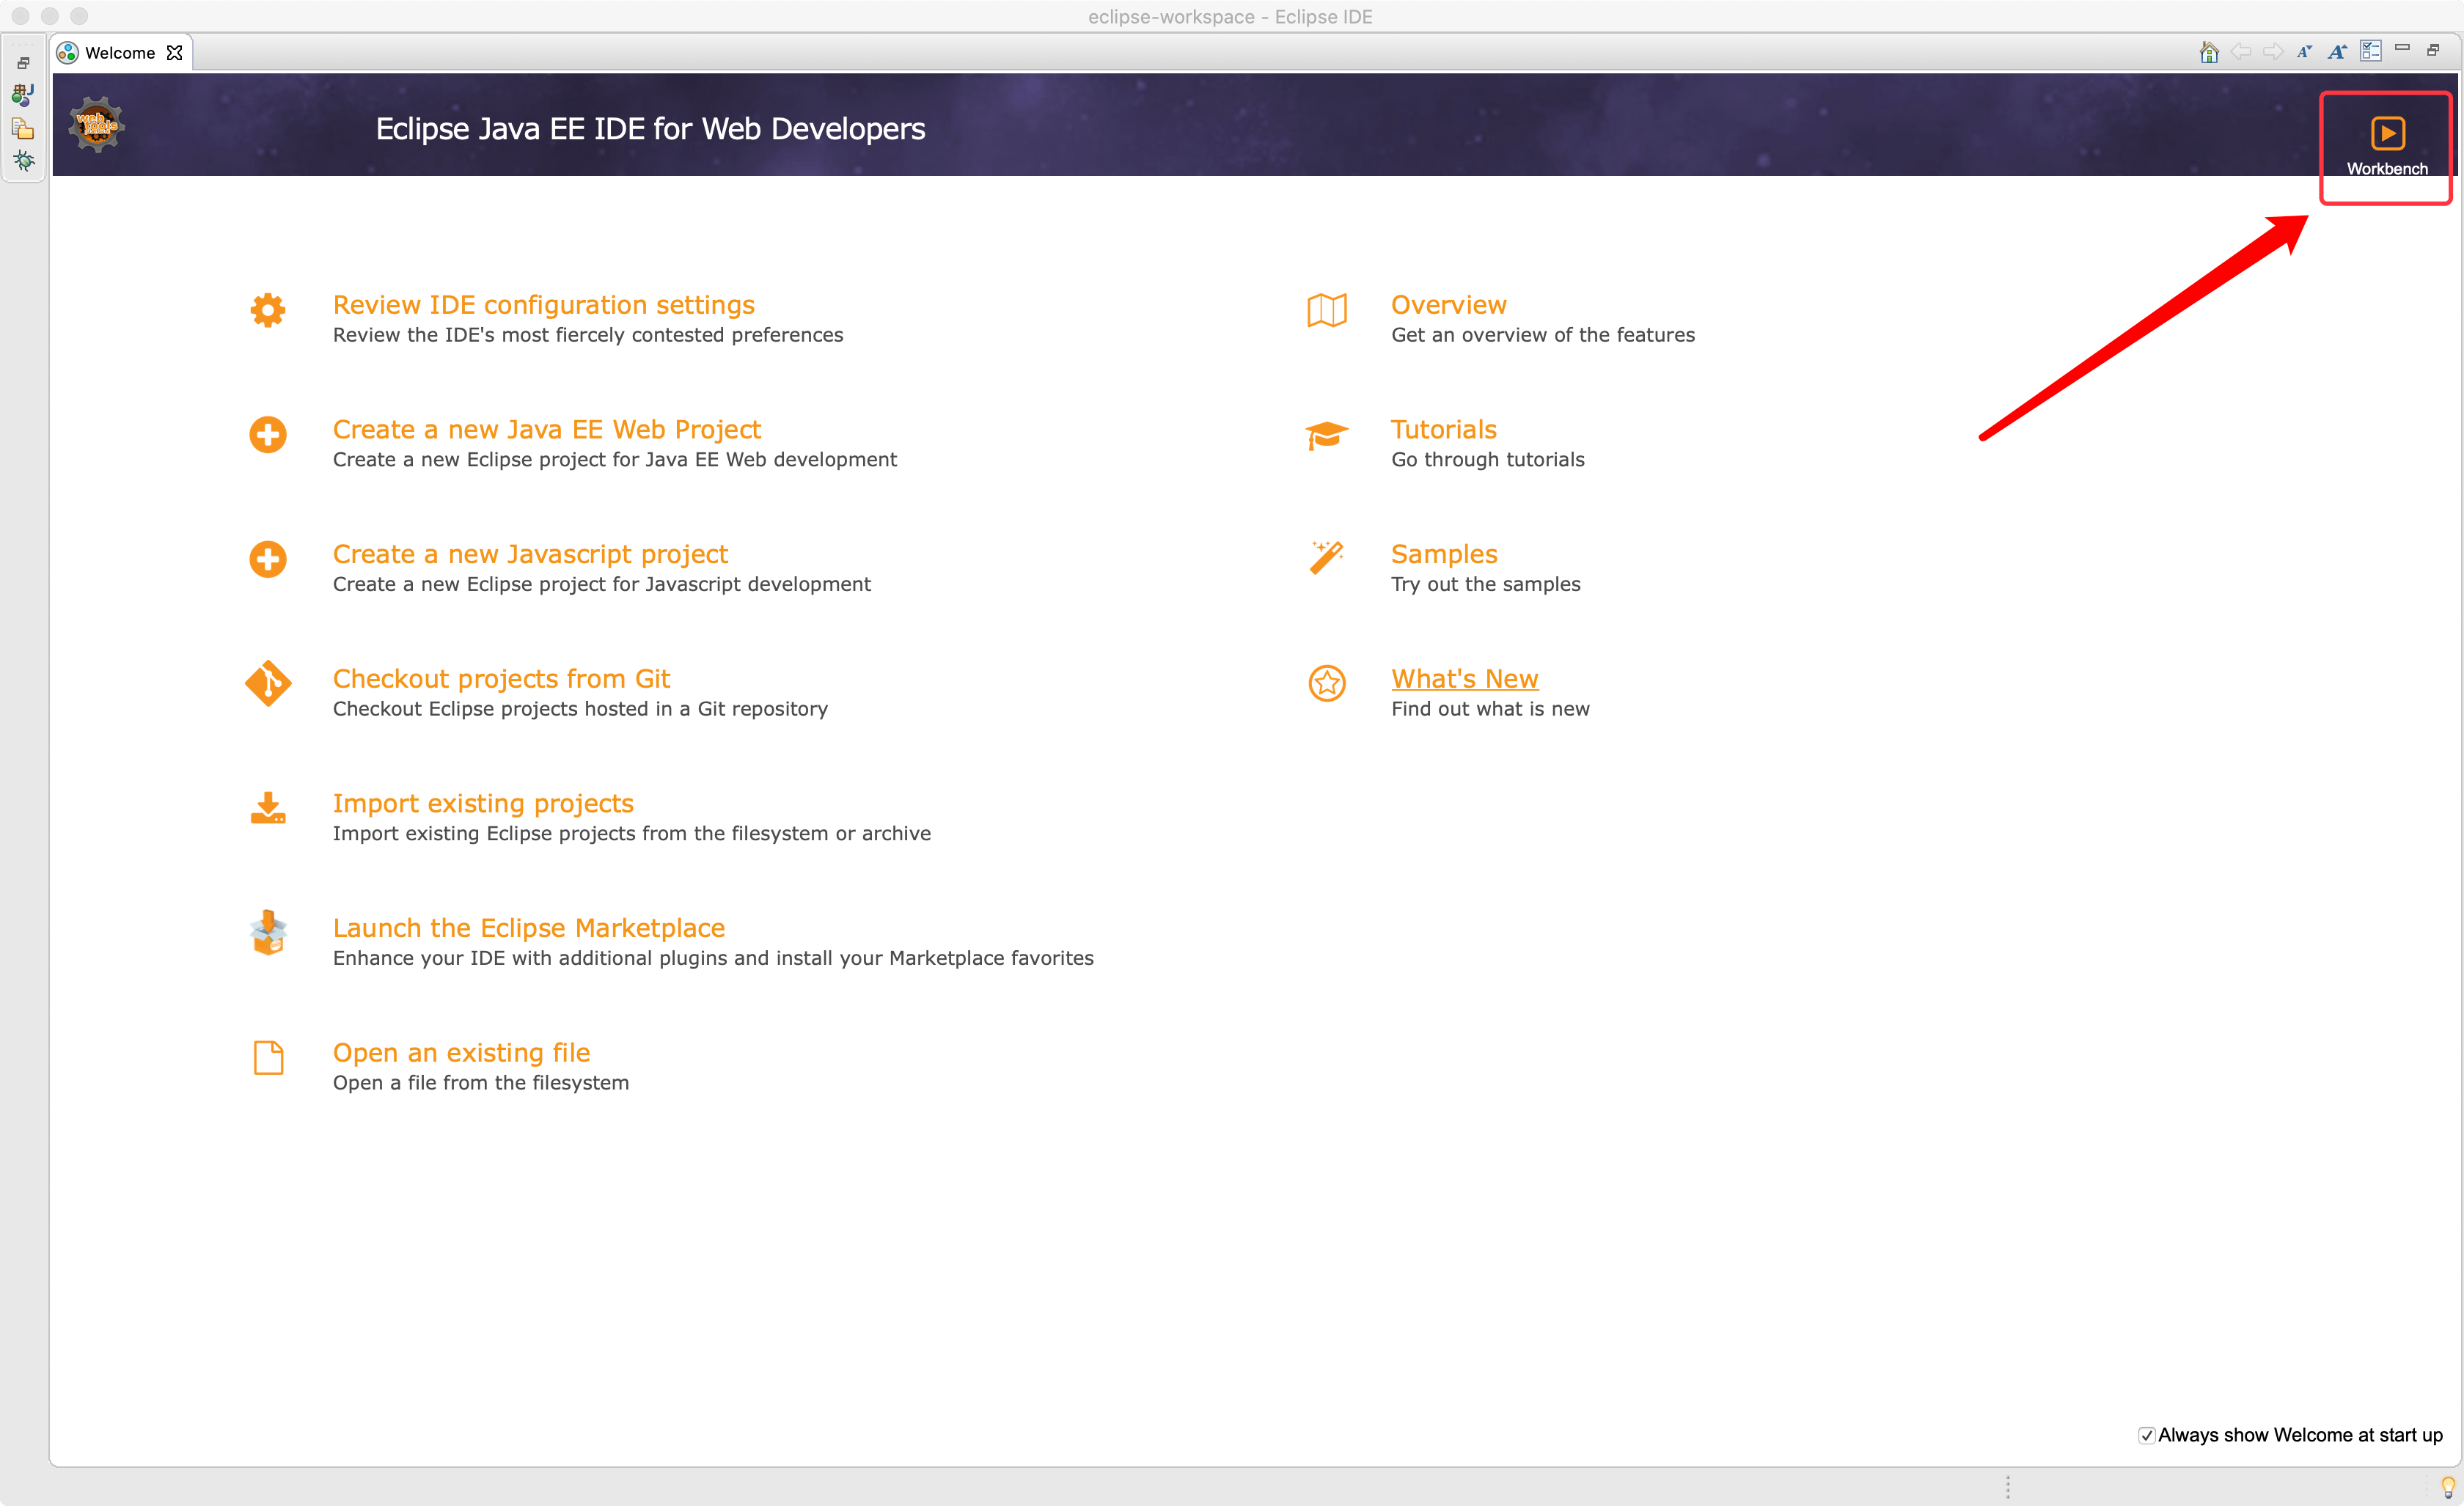Click the greyed back navigation arrow

pos(2241,52)
